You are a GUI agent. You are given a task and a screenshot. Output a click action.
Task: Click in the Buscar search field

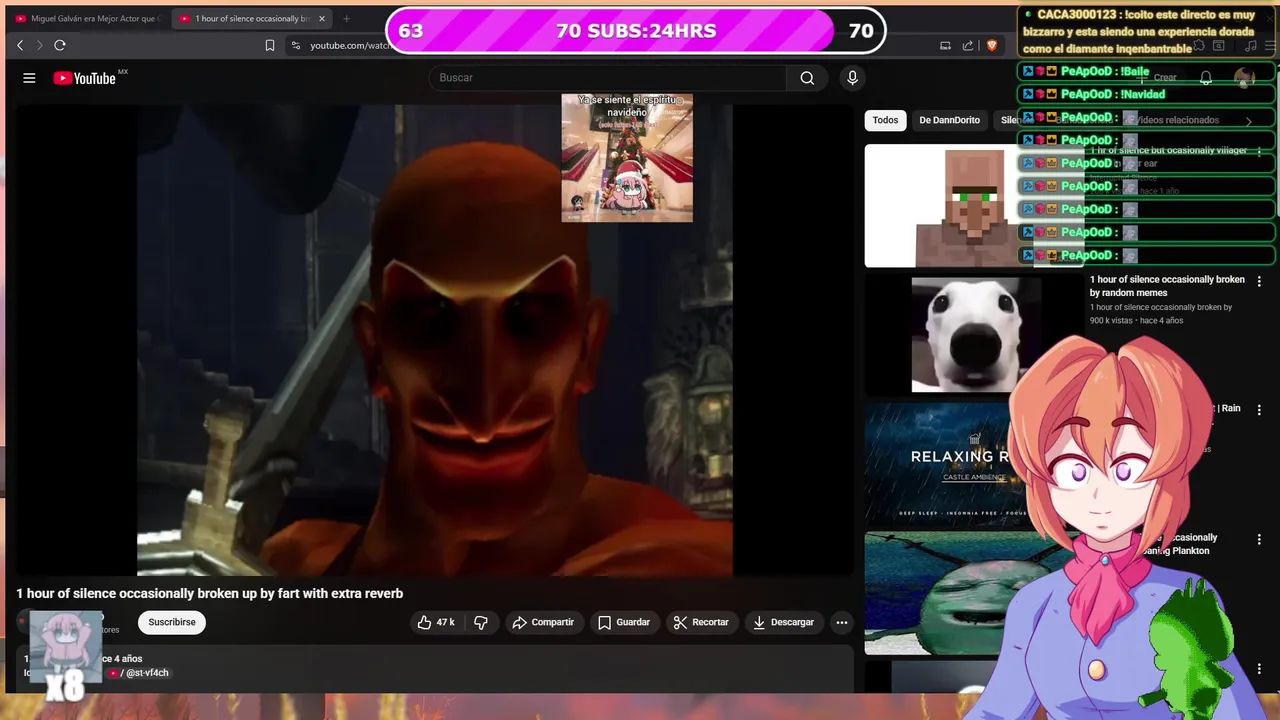[608, 78]
